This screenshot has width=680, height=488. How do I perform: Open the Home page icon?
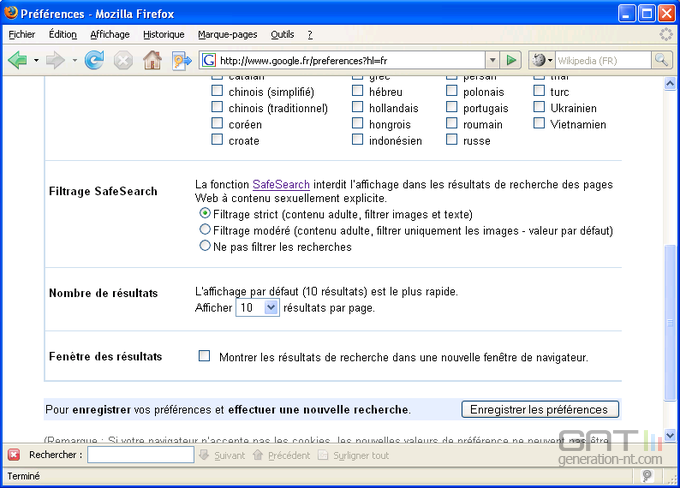coord(152,60)
